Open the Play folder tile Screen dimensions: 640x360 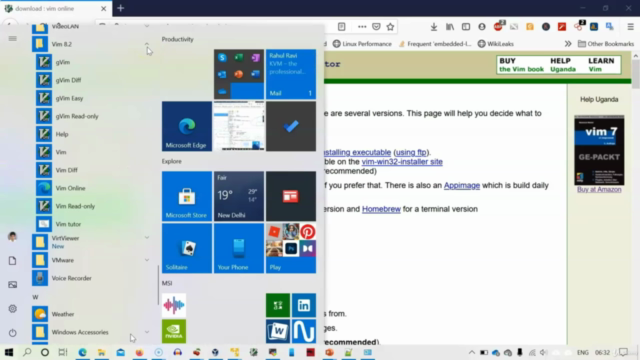click(x=291, y=248)
